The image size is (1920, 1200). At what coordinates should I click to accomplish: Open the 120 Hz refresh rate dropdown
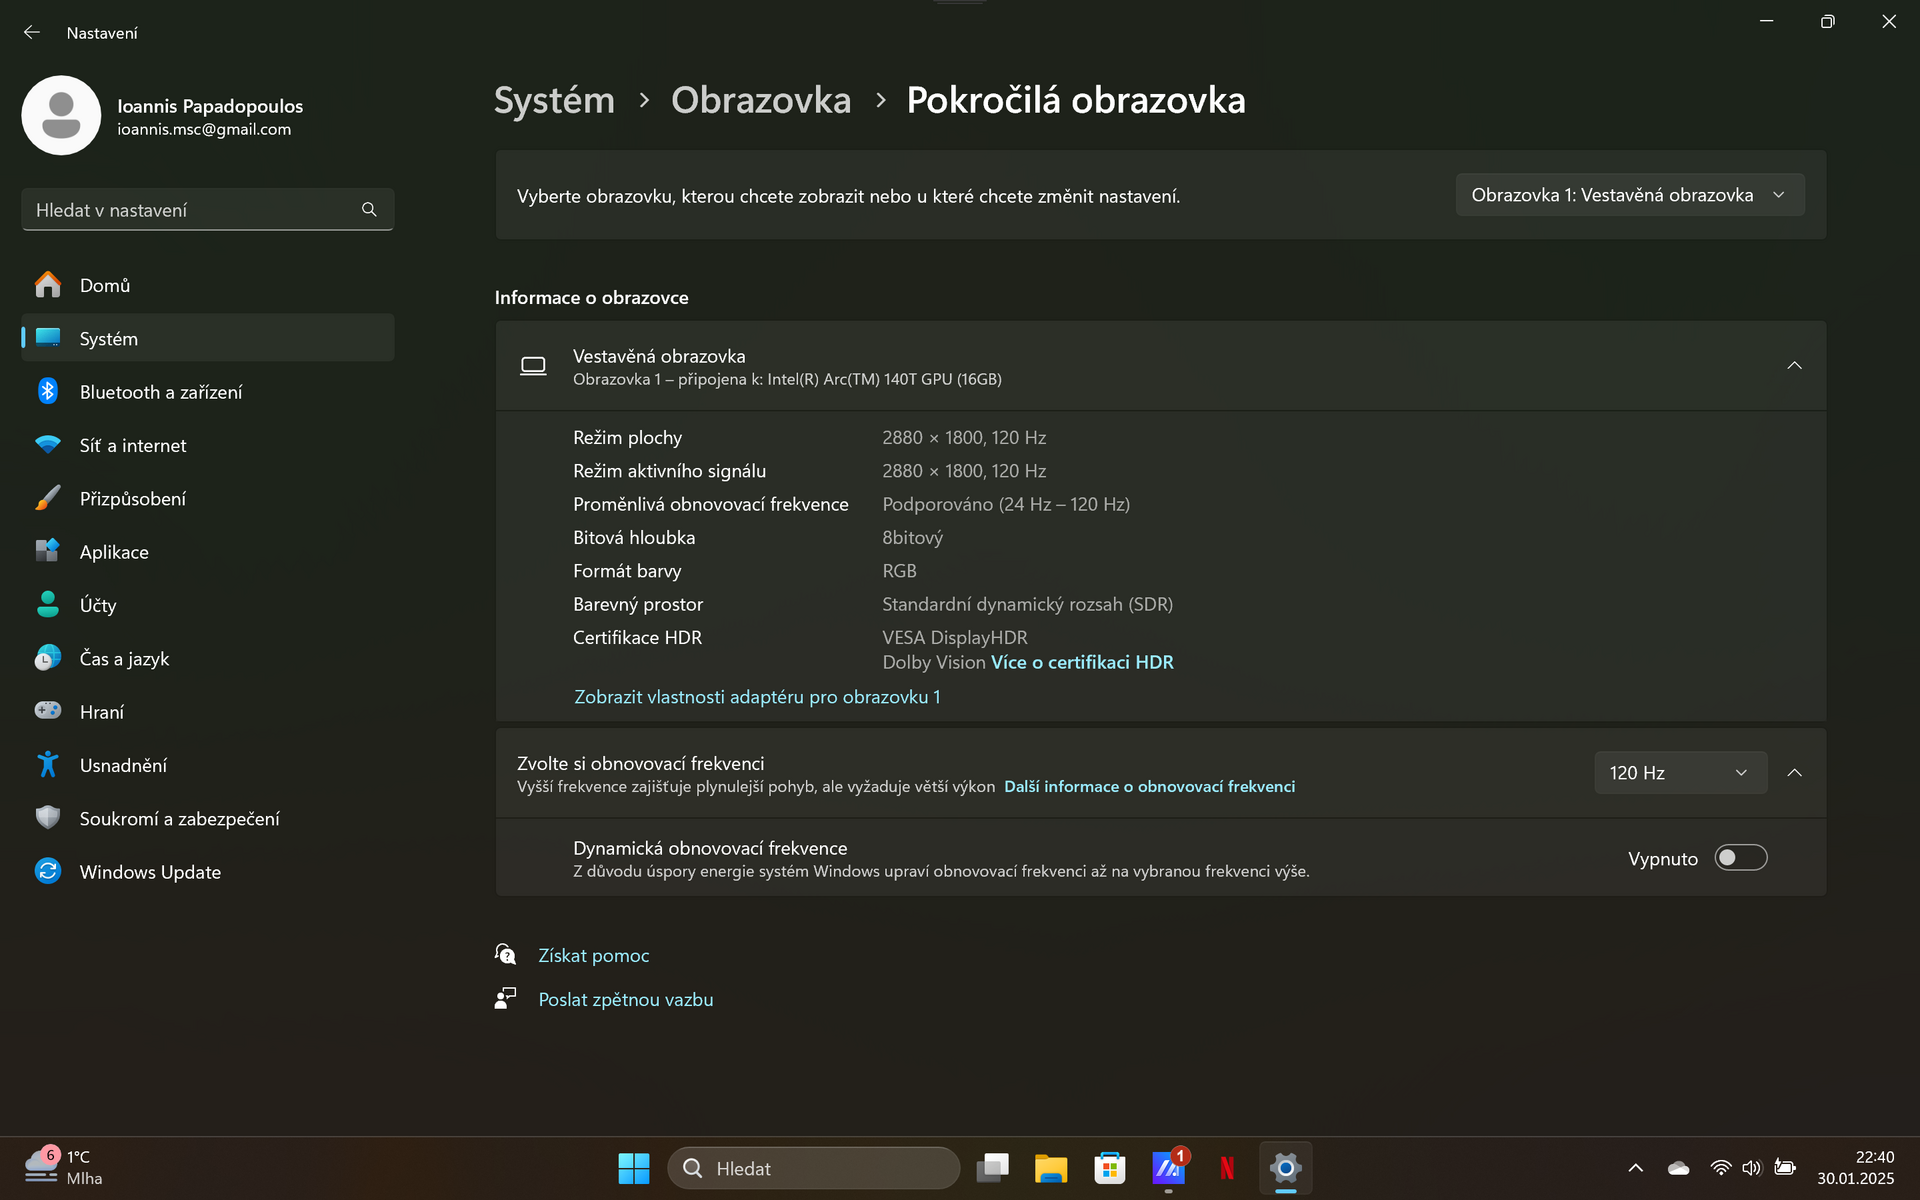click(1675, 771)
